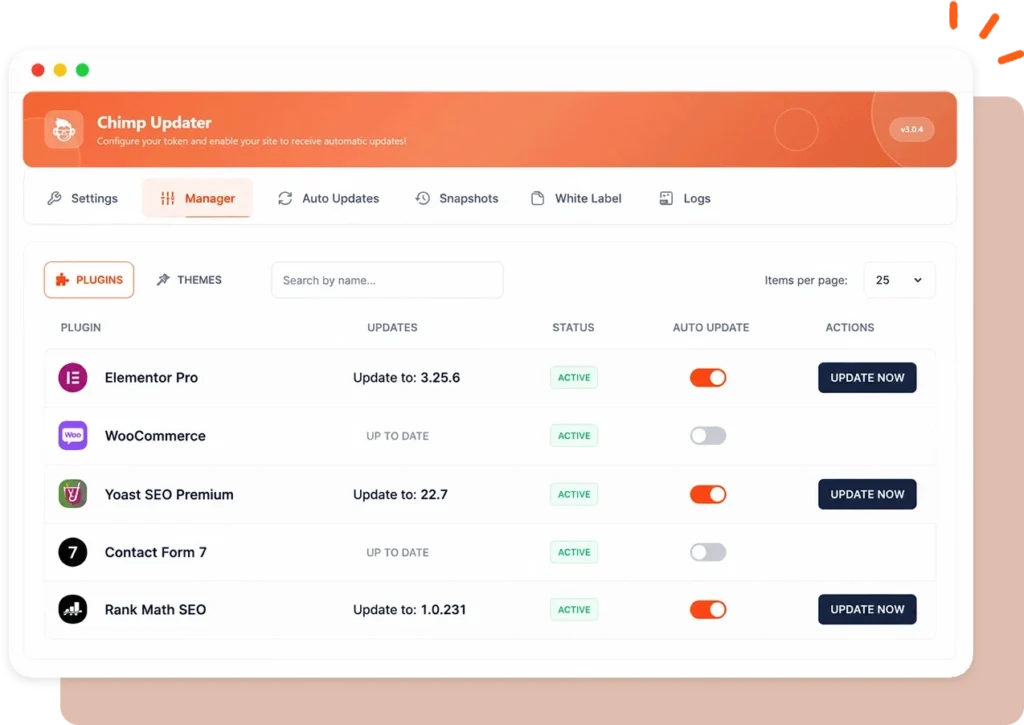
Task: Turn on Contact Form 7 auto update
Action: tap(708, 553)
